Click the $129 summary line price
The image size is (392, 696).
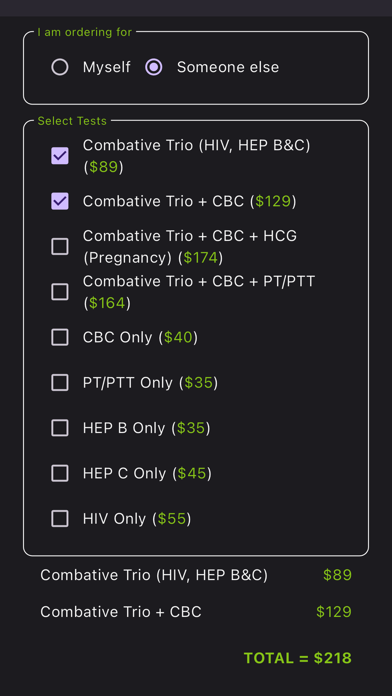pyautogui.click(x=334, y=612)
